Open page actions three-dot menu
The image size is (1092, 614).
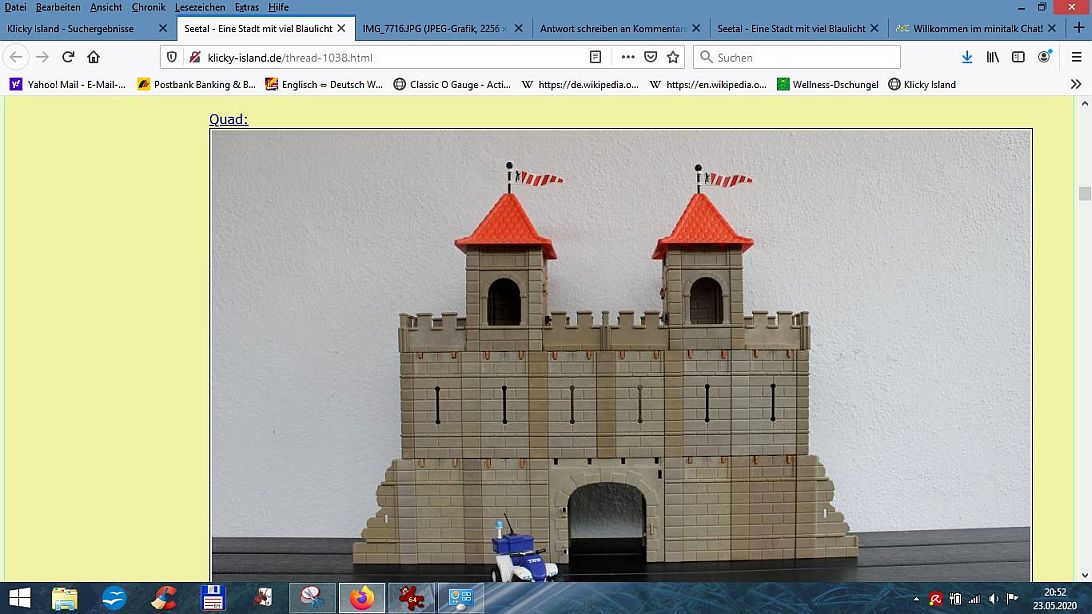pyautogui.click(x=627, y=57)
